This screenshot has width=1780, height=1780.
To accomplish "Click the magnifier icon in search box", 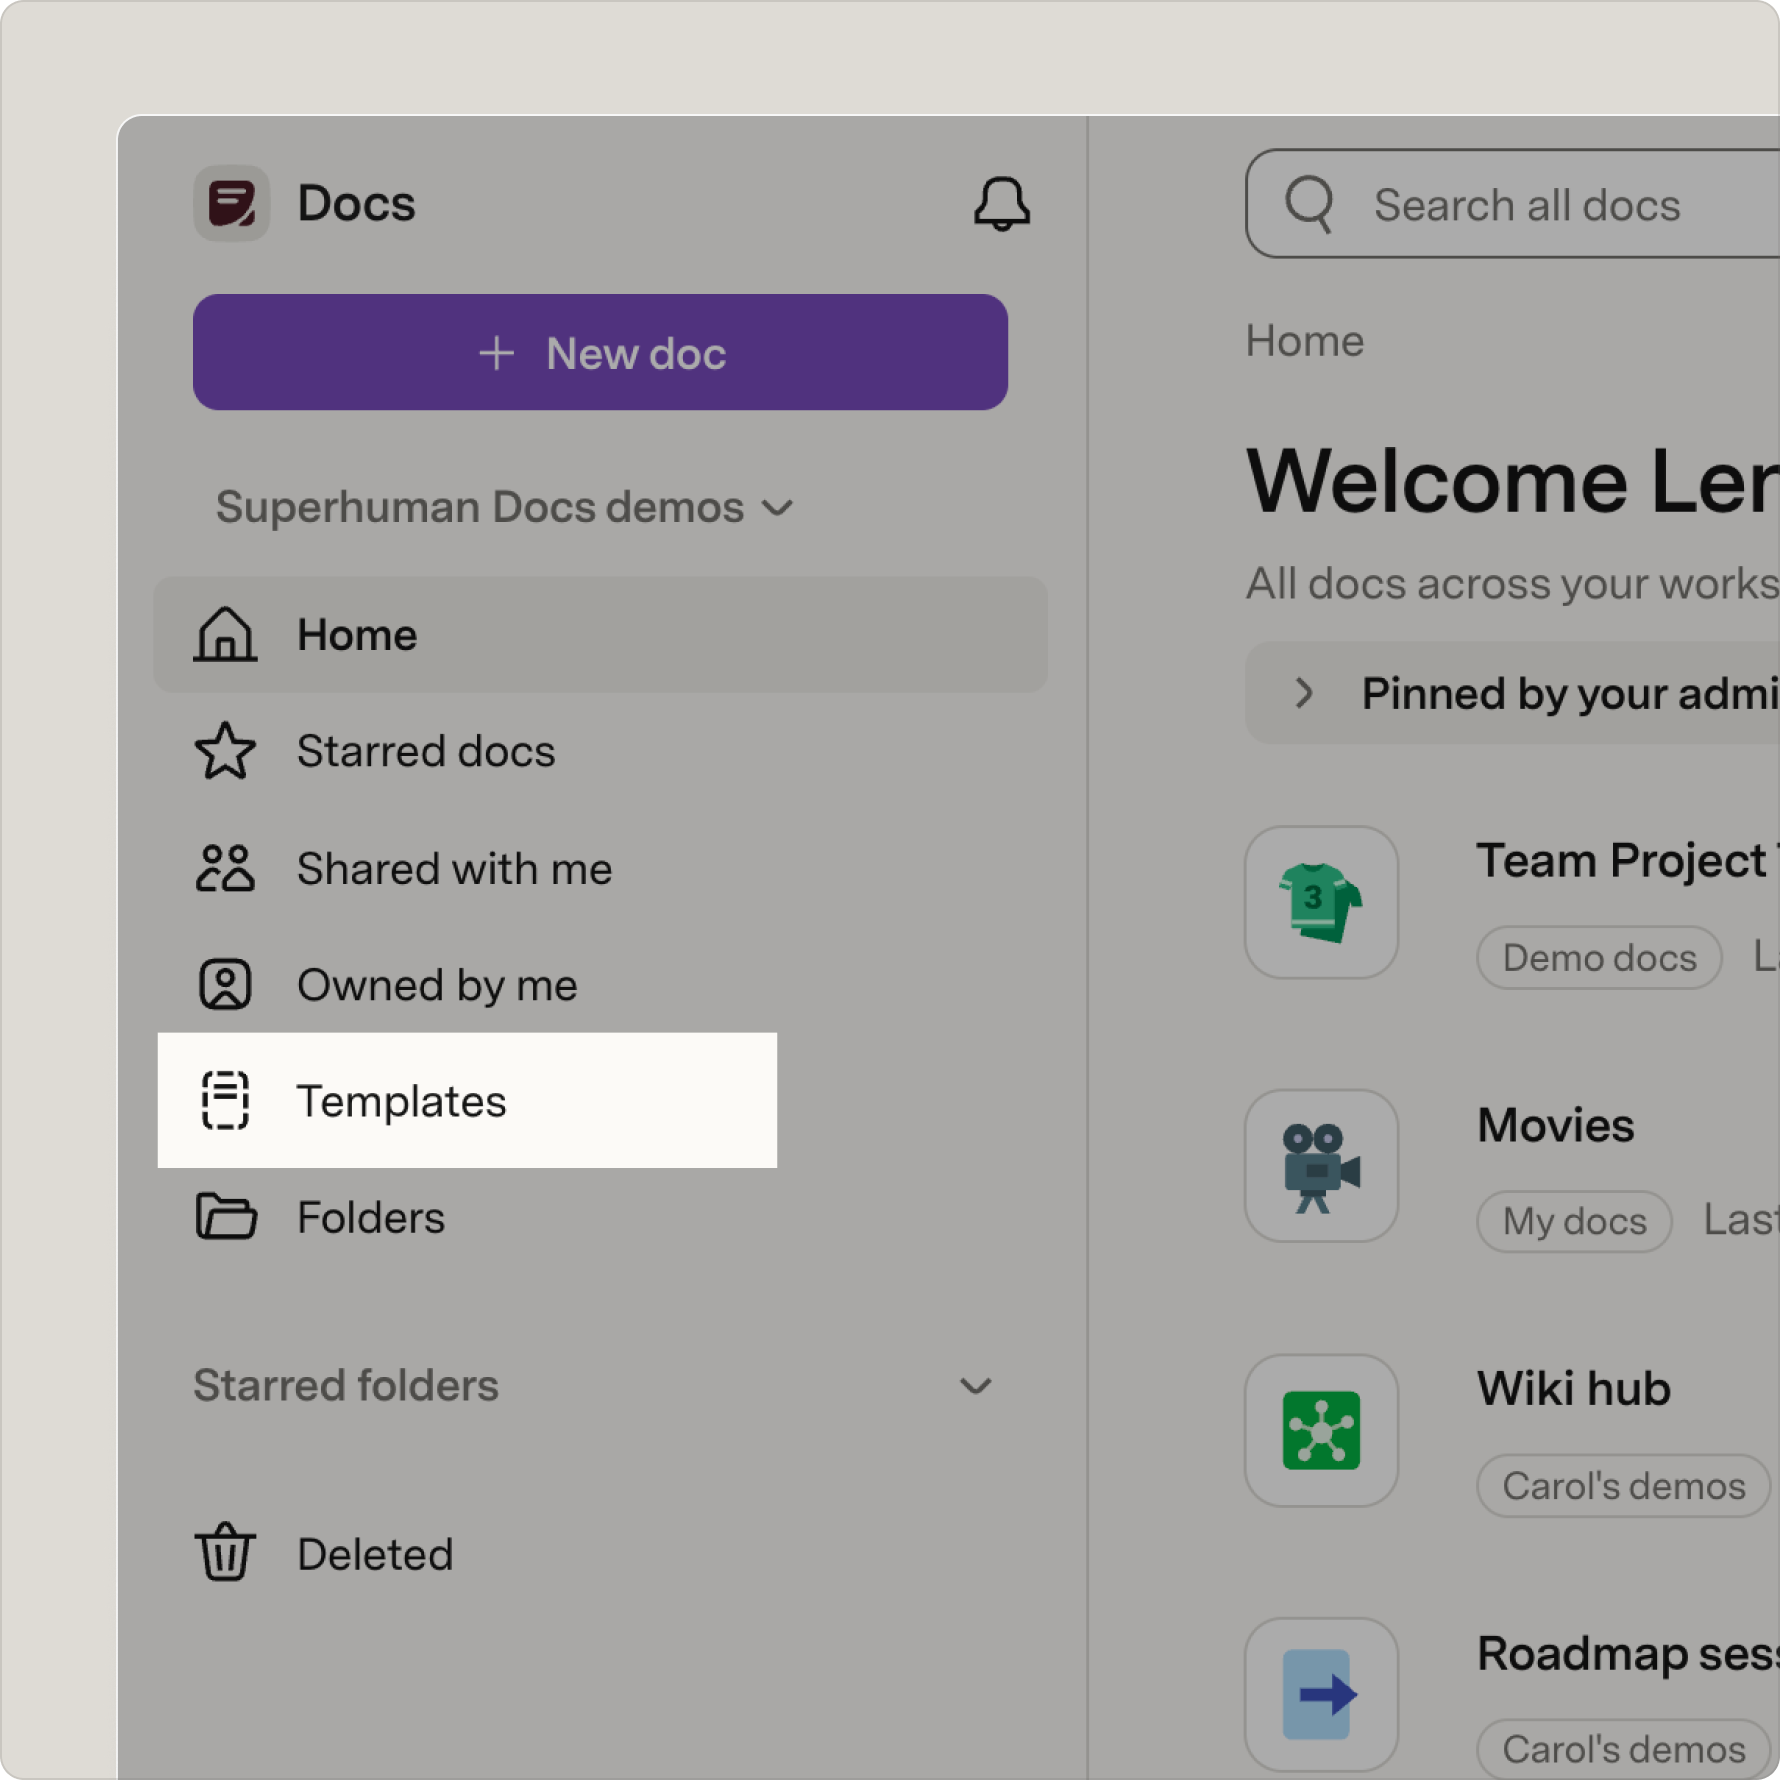I will coord(1309,204).
